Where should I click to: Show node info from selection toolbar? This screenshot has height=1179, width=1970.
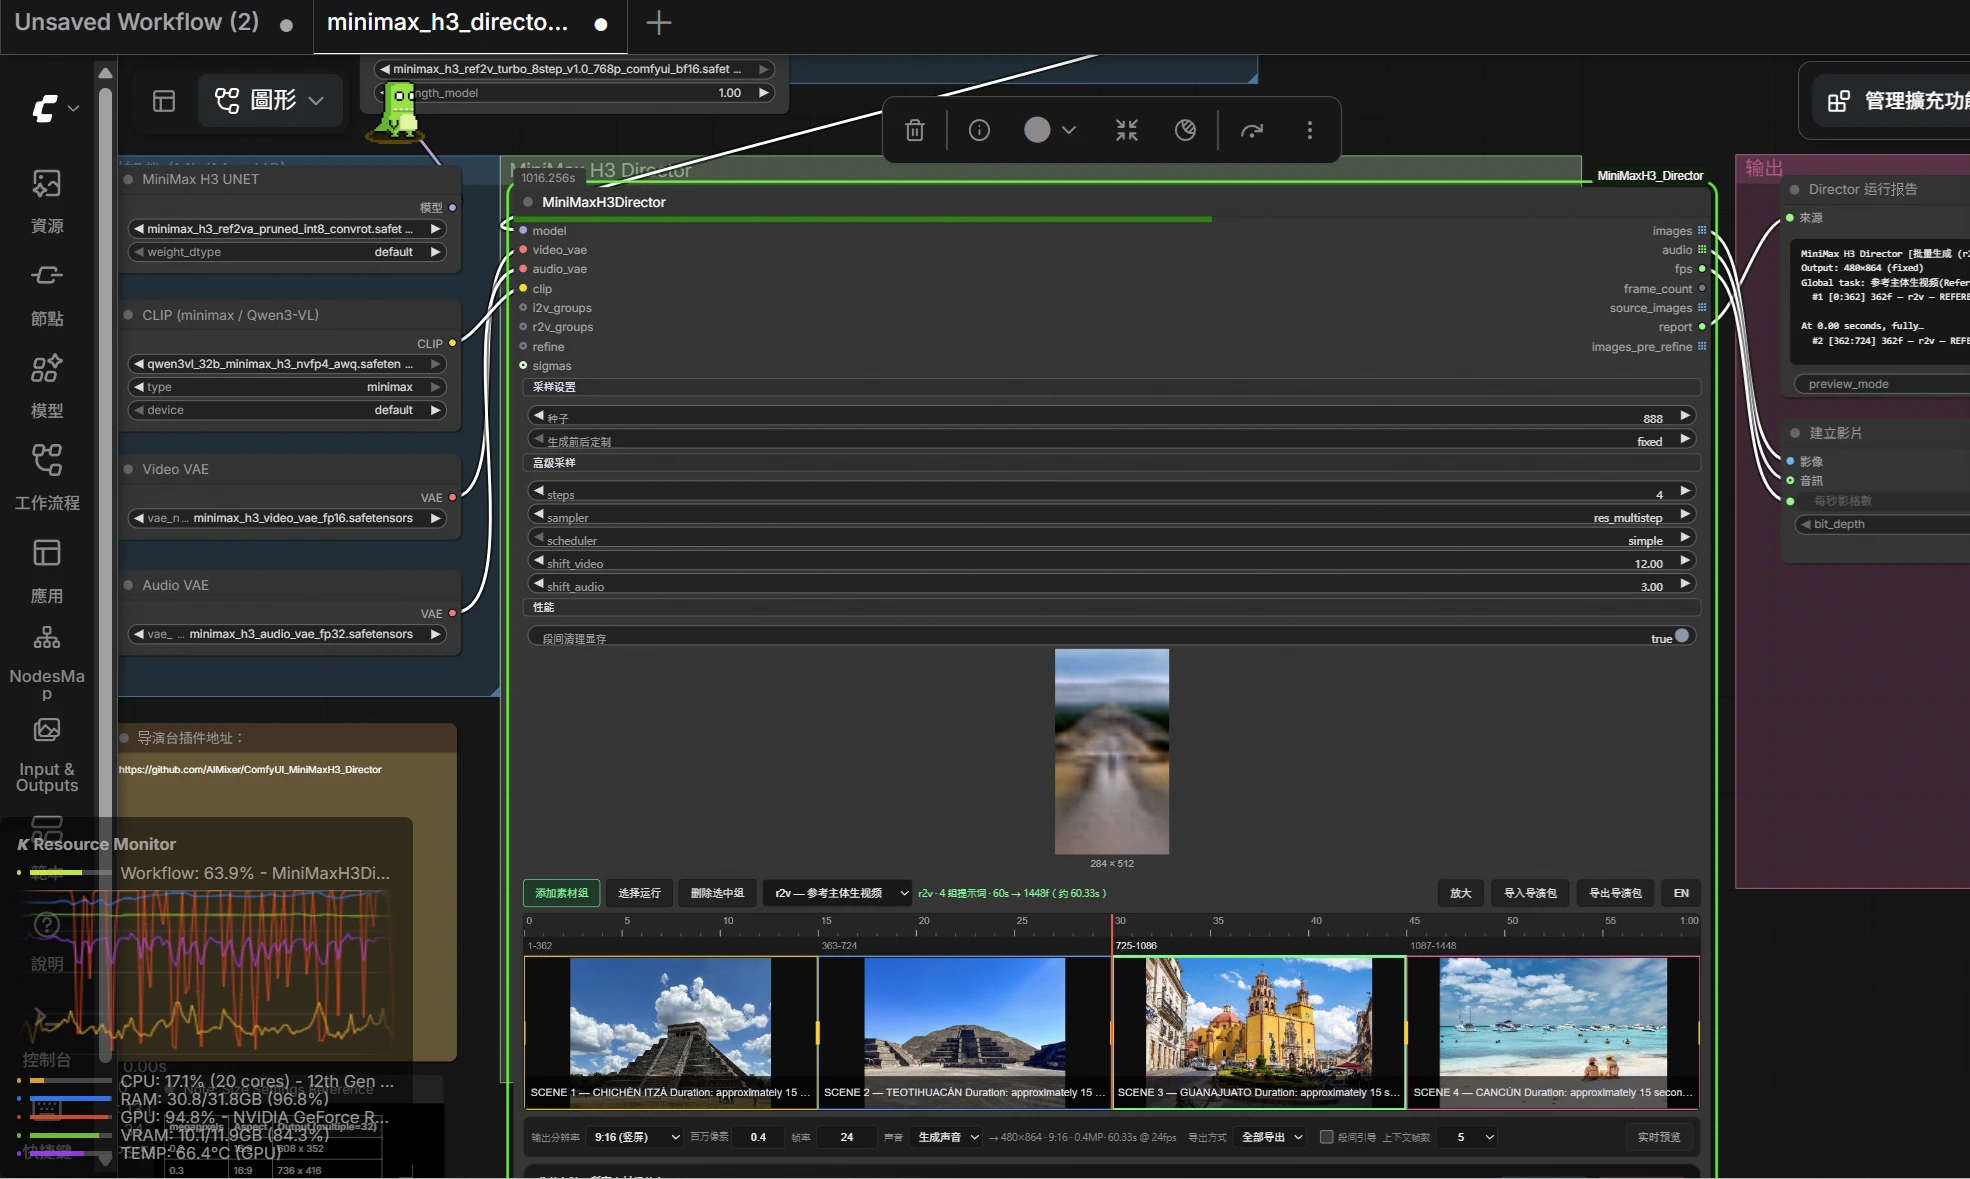pyautogui.click(x=979, y=130)
